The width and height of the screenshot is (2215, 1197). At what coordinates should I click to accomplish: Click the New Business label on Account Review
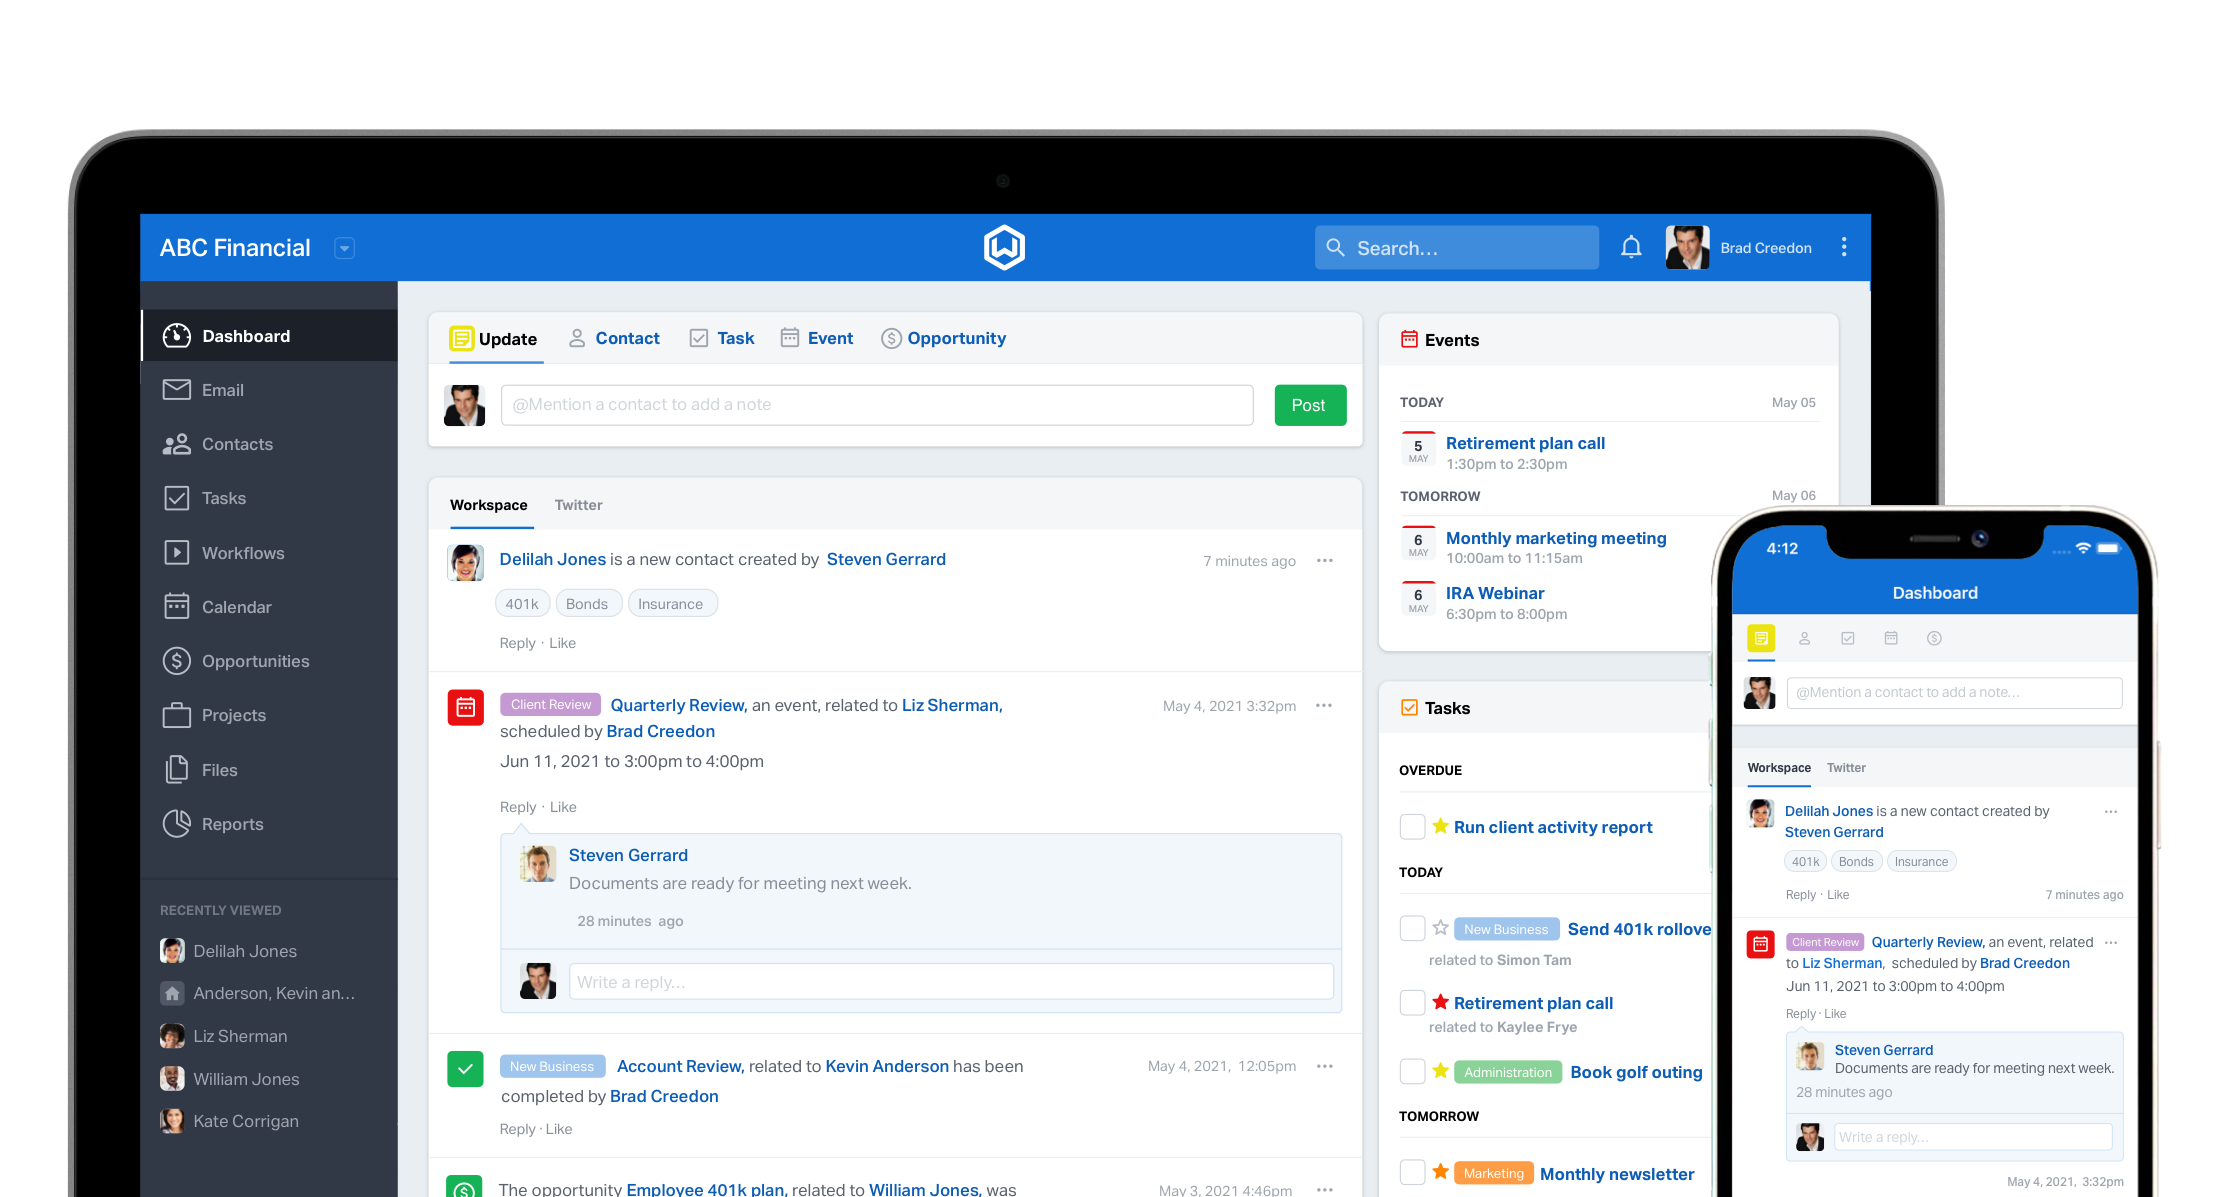[552, 1067]
